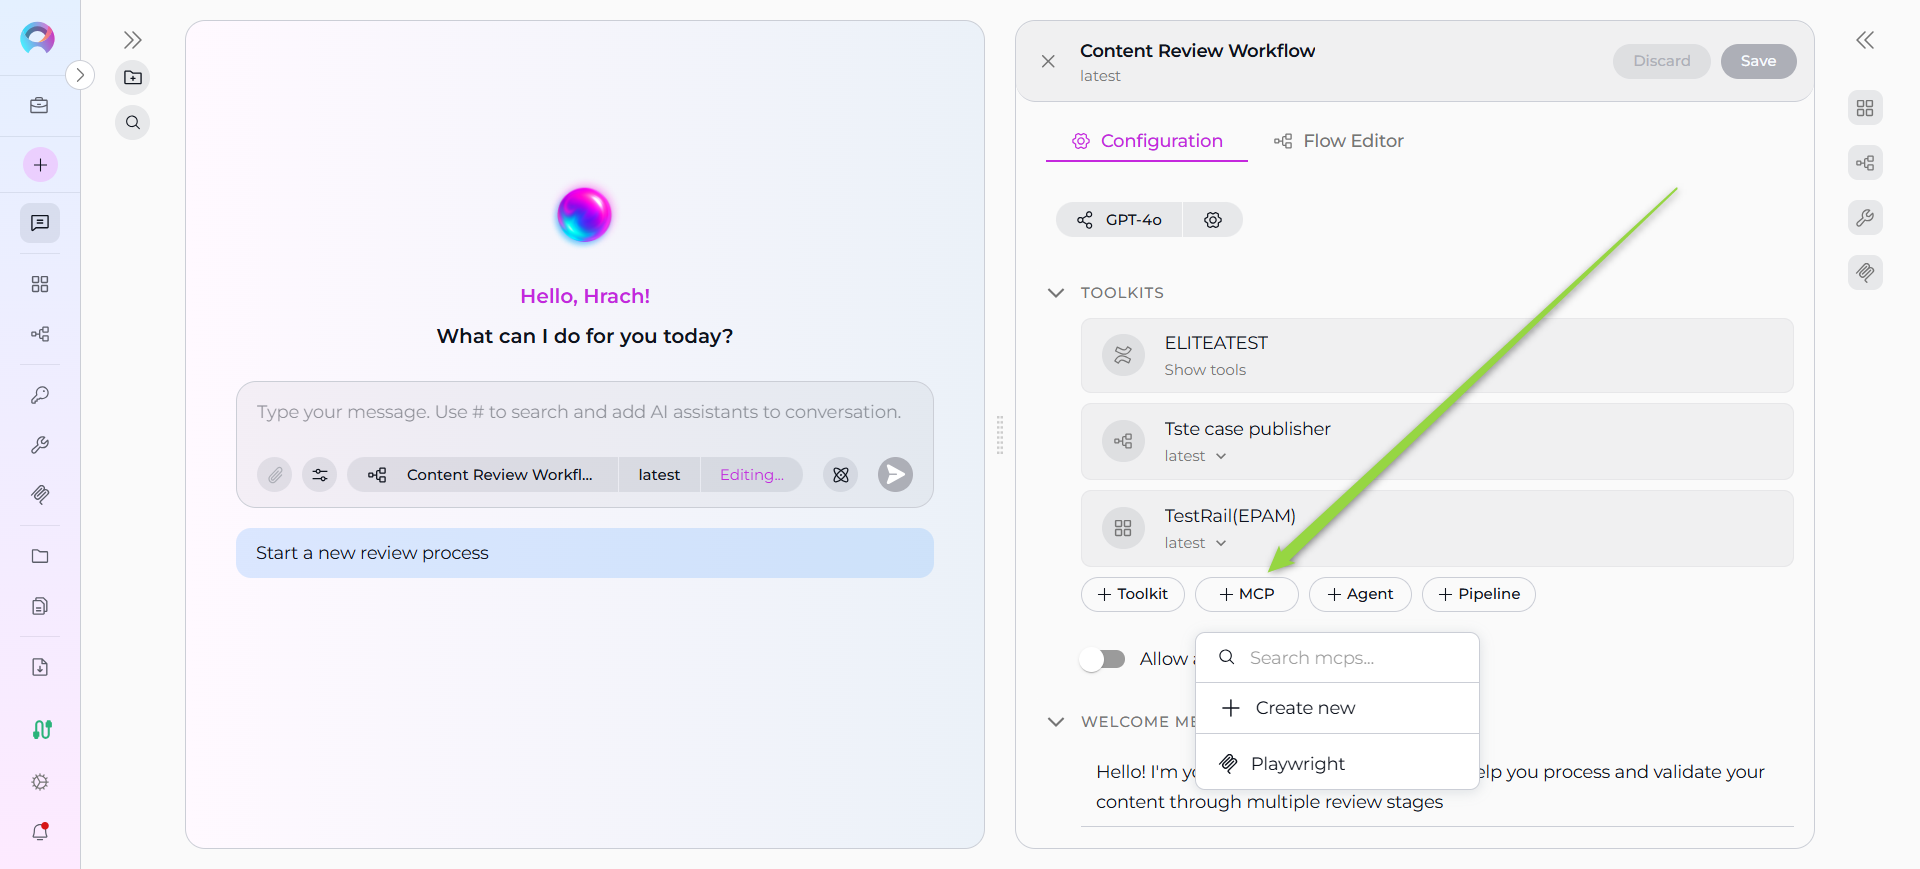
Task: Click the notification bell in the left sidebar
Action: coord(40,831)
